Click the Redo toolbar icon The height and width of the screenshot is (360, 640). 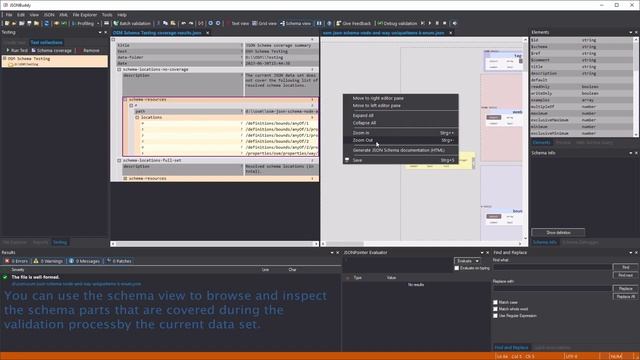pos(191,23)
